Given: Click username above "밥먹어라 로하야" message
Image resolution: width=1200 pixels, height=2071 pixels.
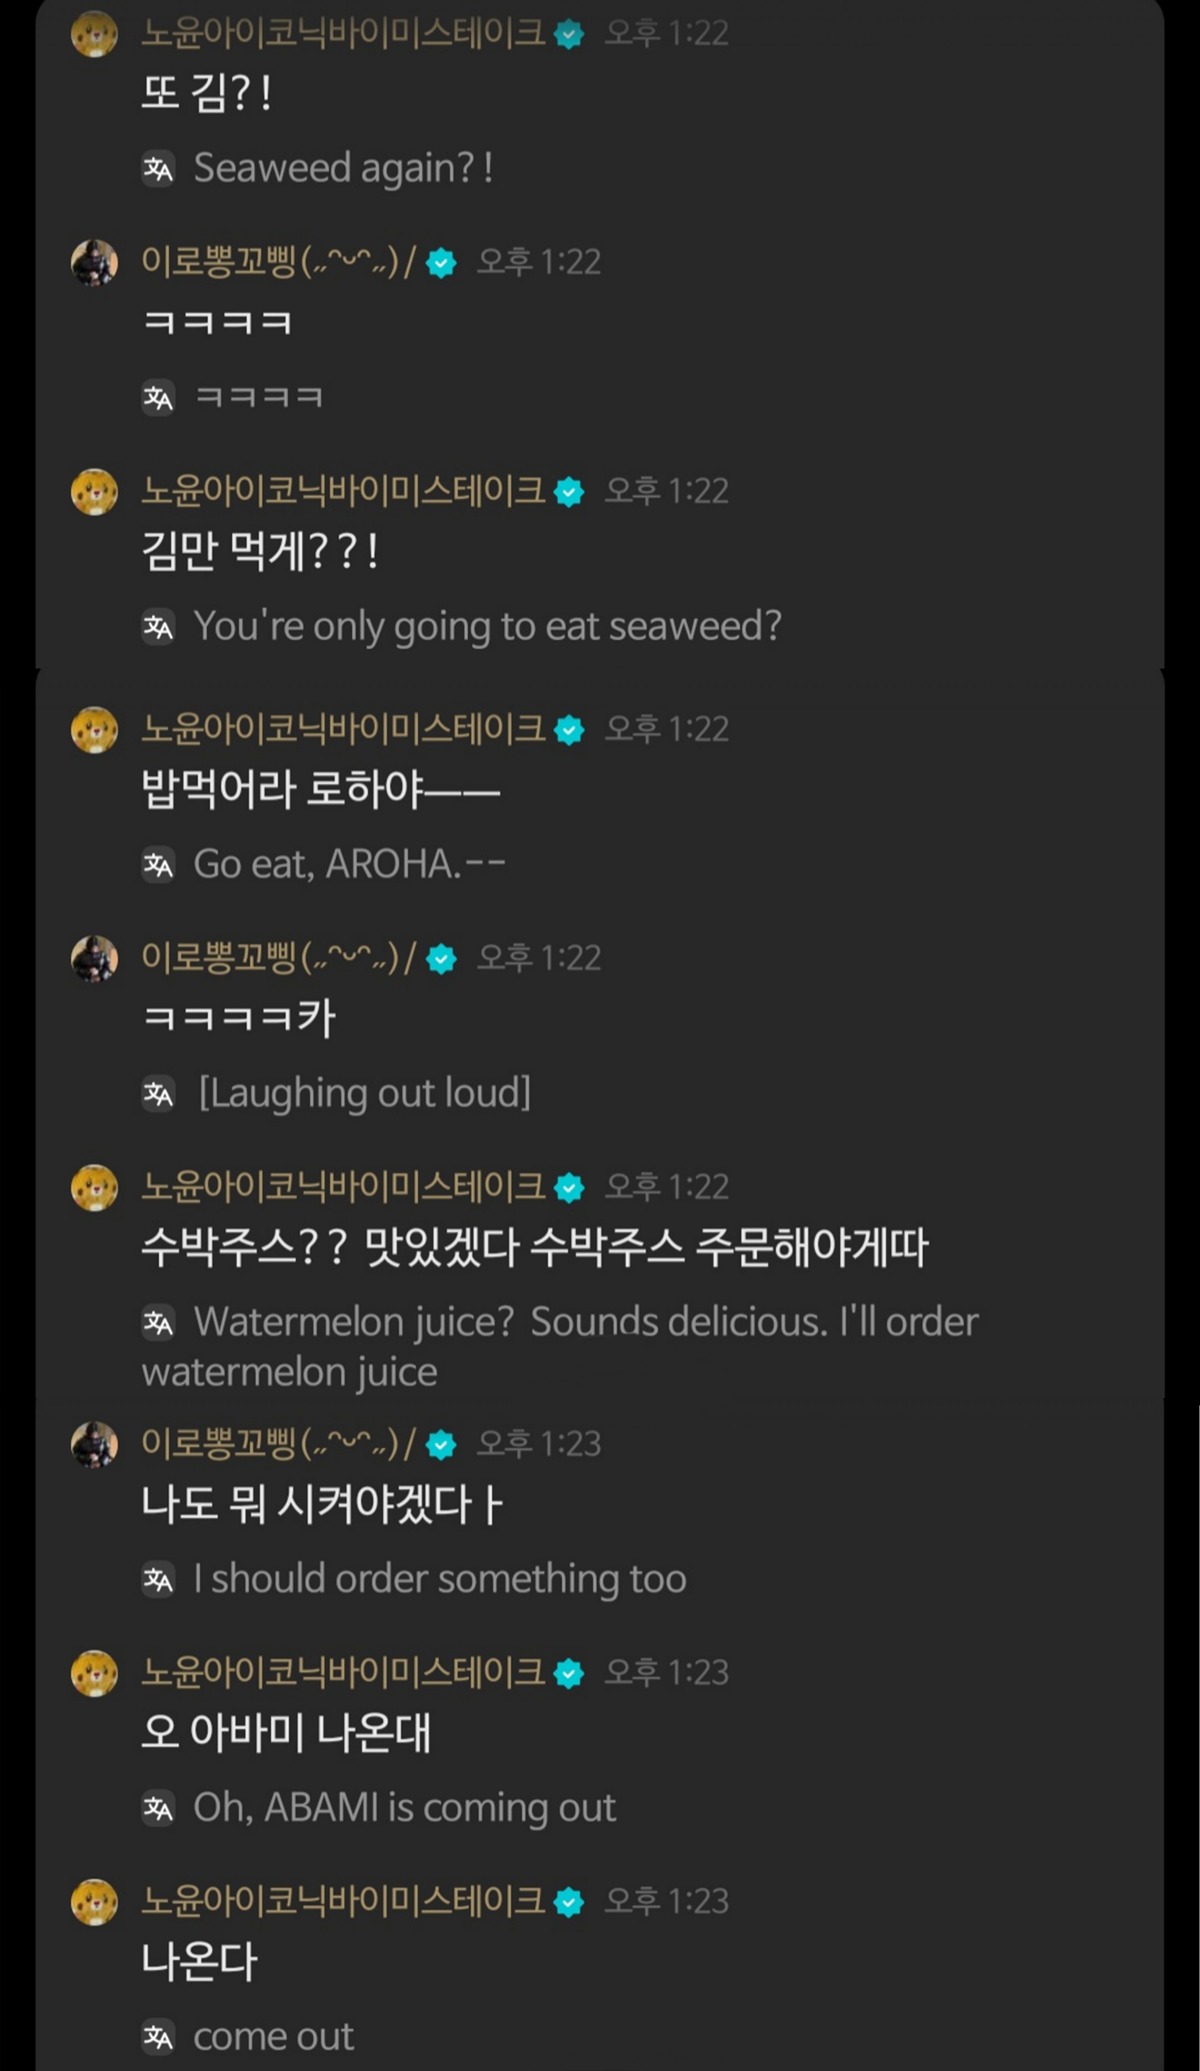Looking at the screenshot, I should coord(343,729).
